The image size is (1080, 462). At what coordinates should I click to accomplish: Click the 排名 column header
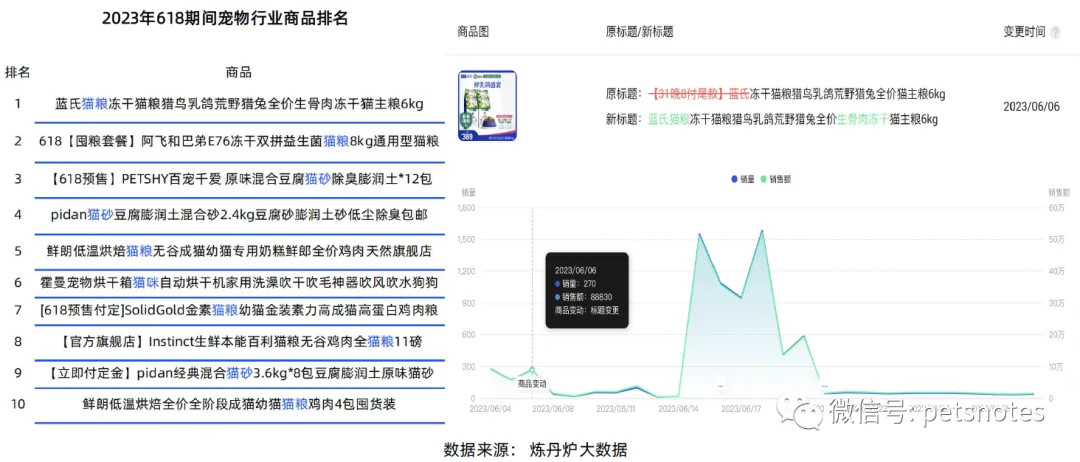(x=17, y=72)
